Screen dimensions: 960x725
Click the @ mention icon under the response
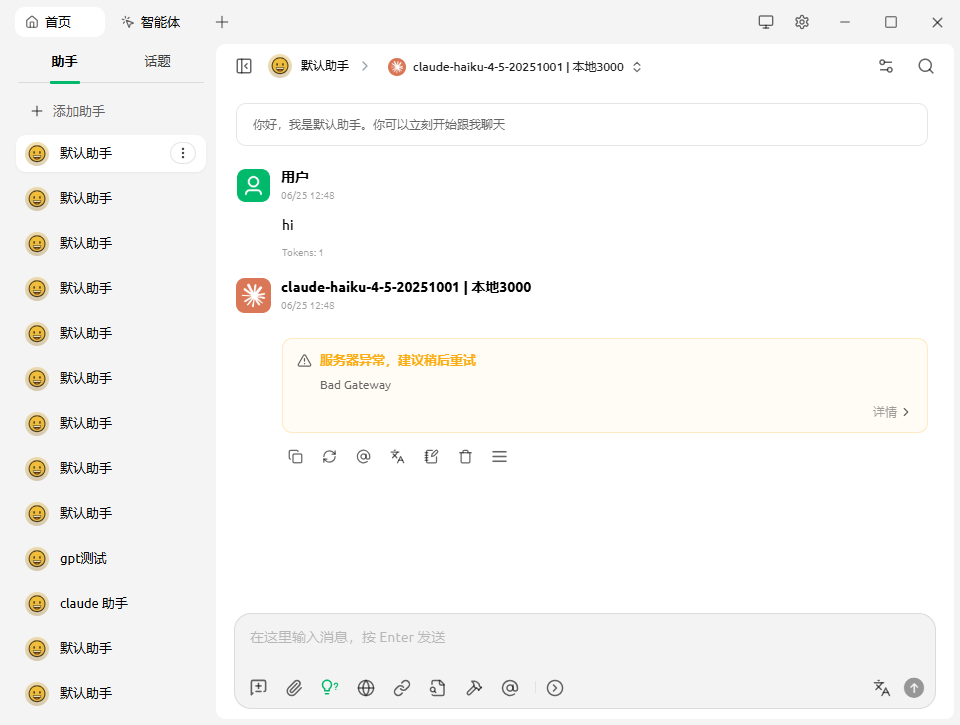[x=363, y=457]
